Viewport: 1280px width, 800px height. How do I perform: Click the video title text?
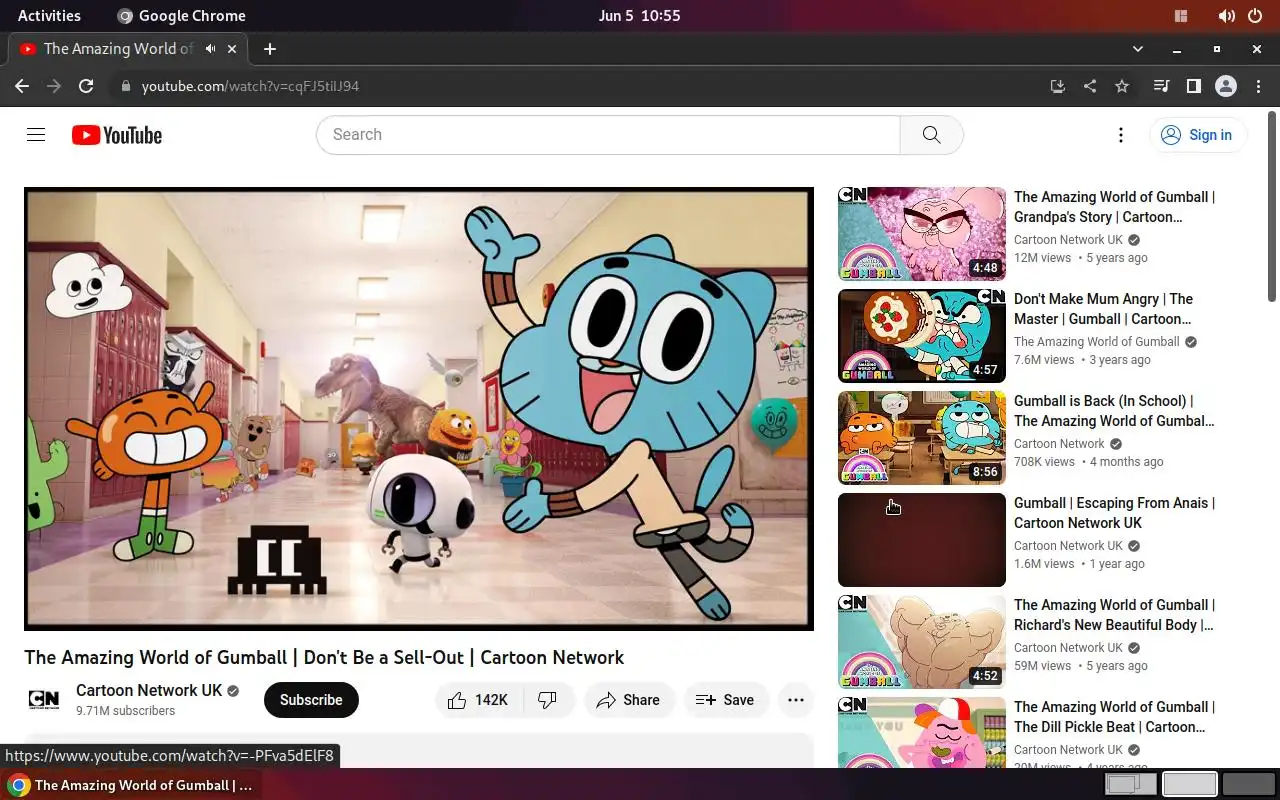[x=324, y=657]
